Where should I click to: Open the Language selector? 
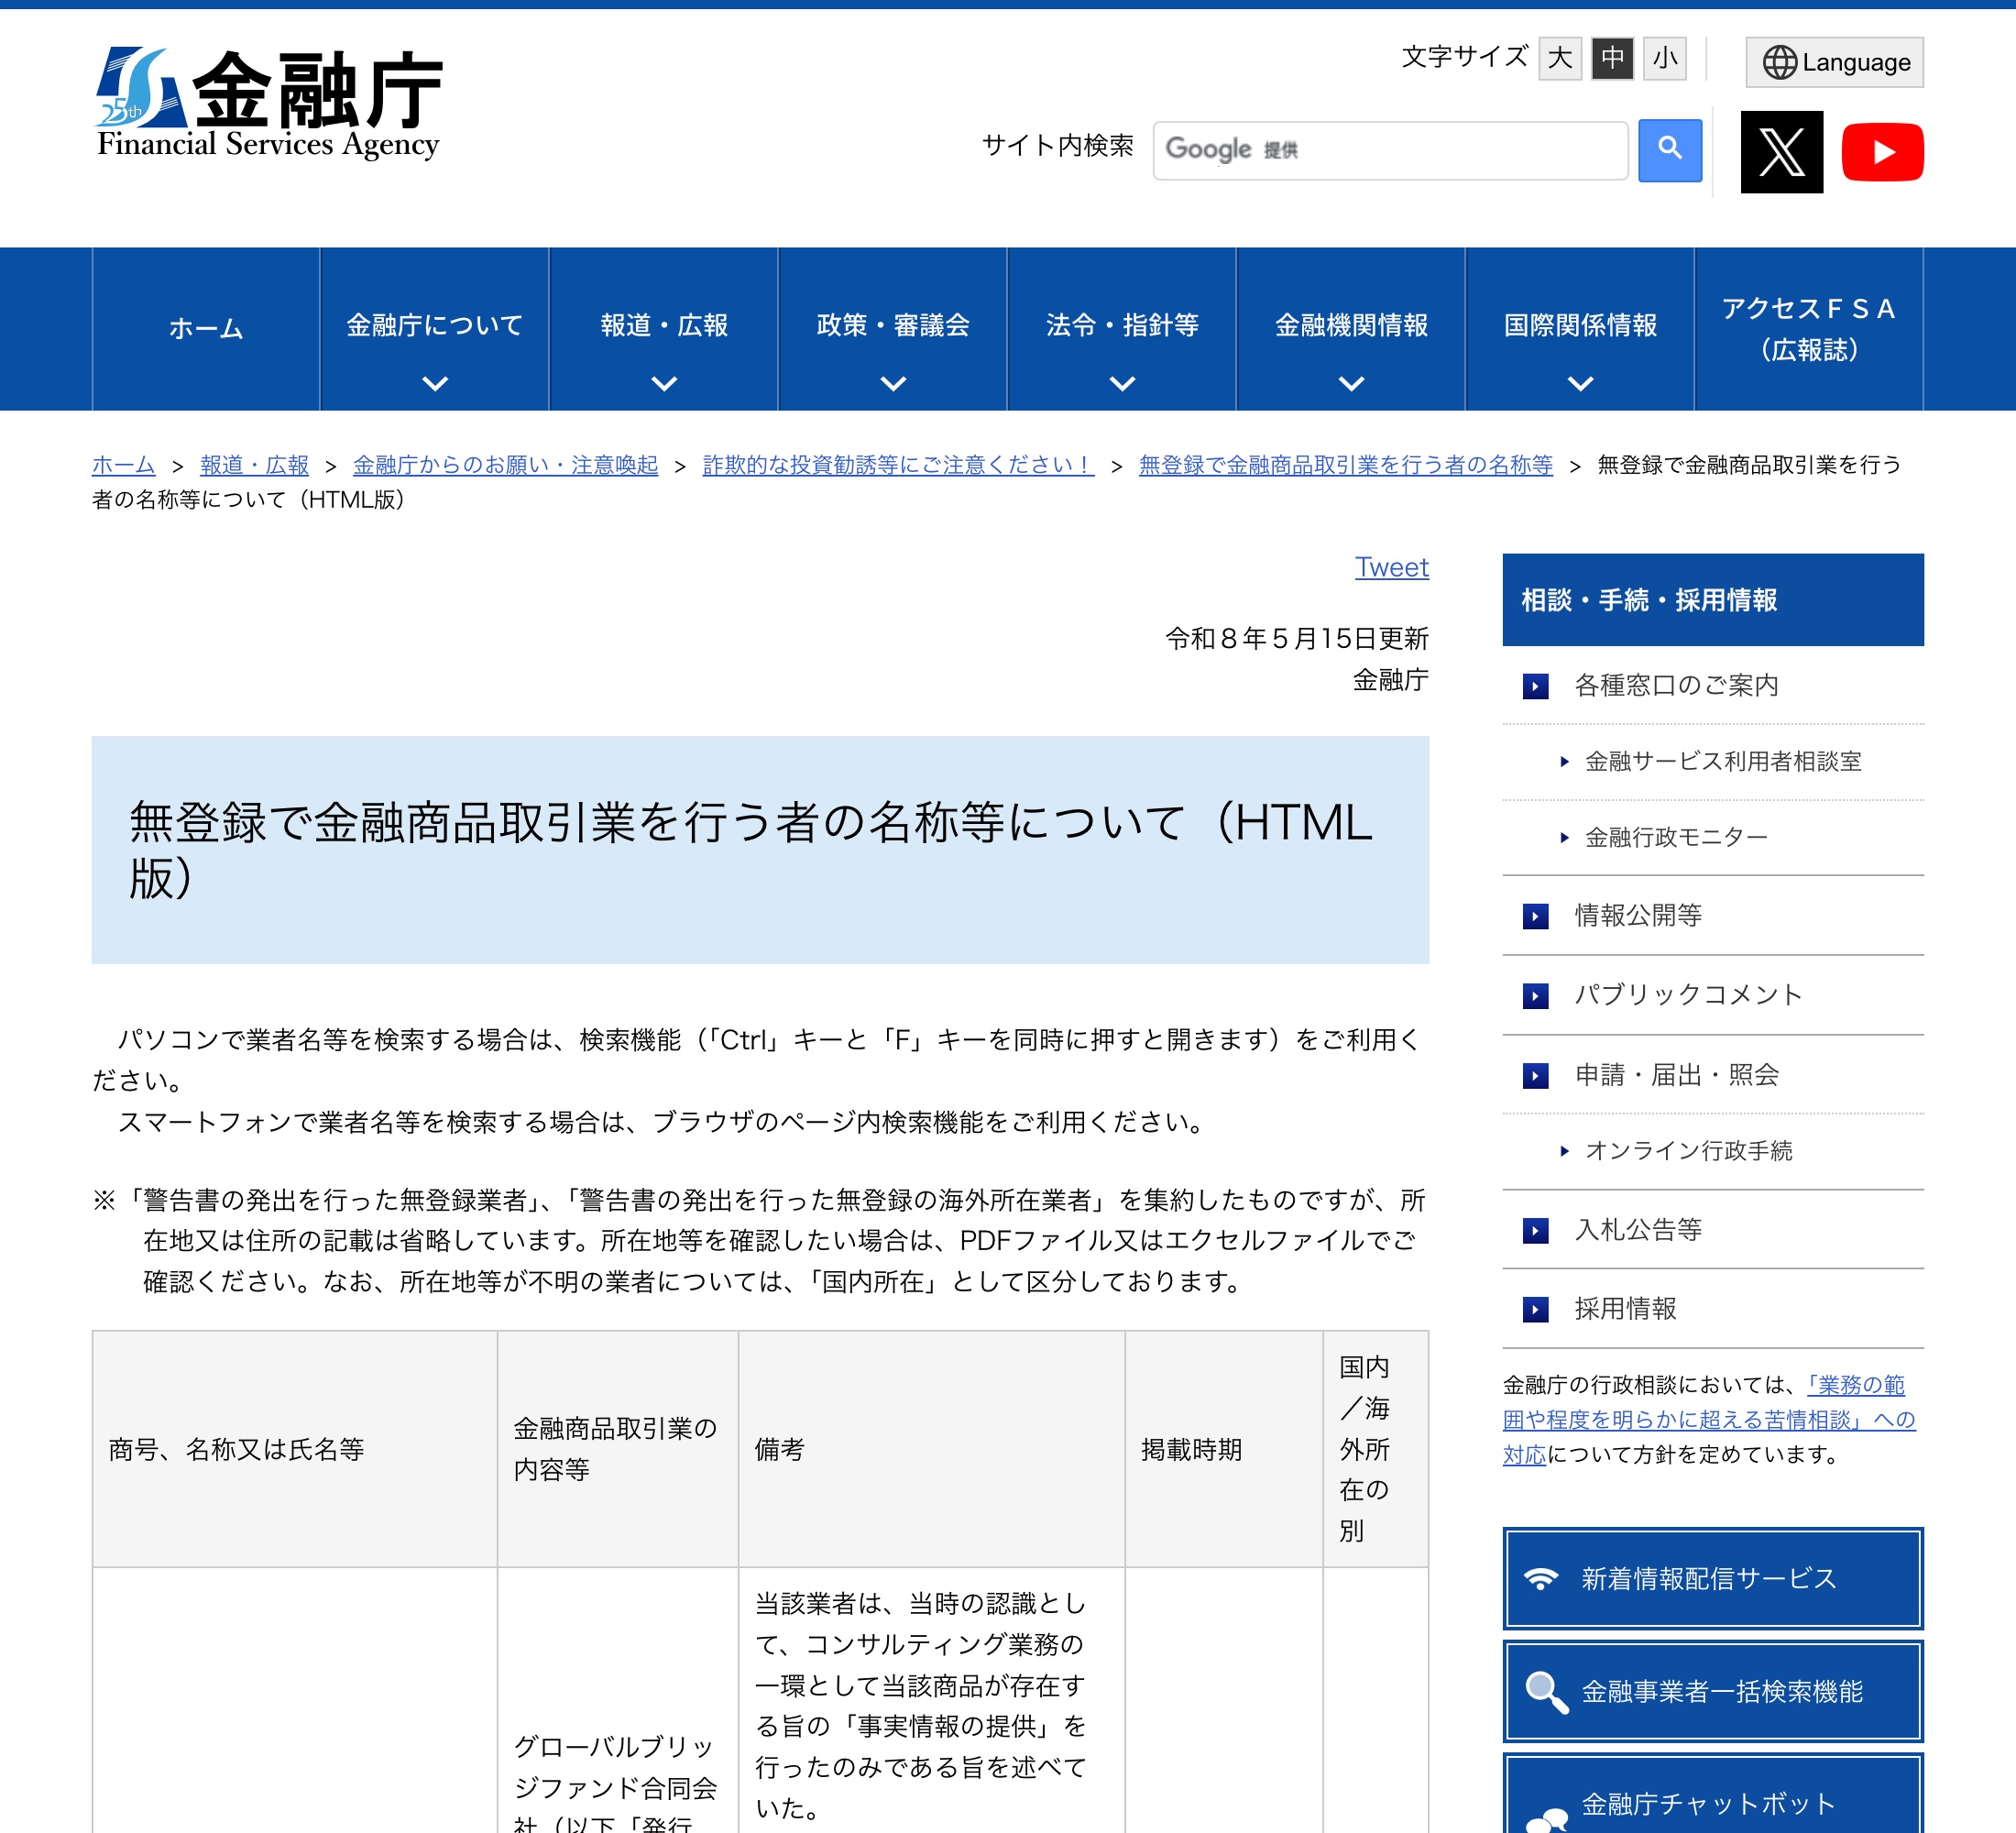coord(1834,62)
